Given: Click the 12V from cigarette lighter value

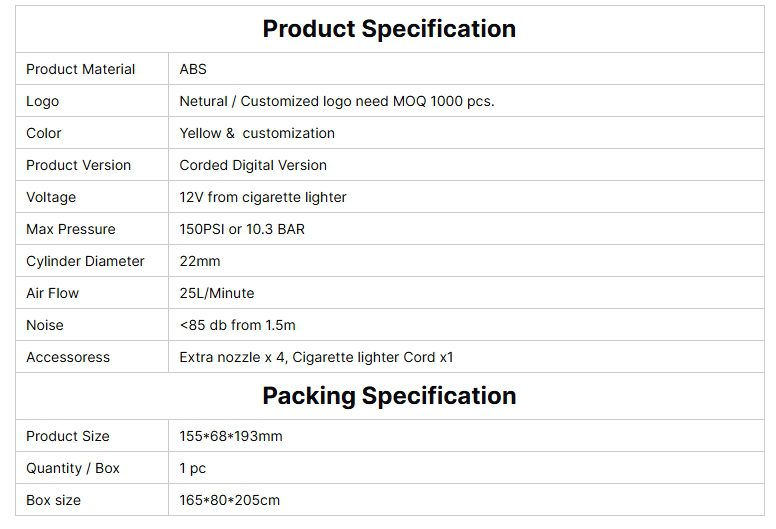Looking at the screenshot, I should pos(263,197).
